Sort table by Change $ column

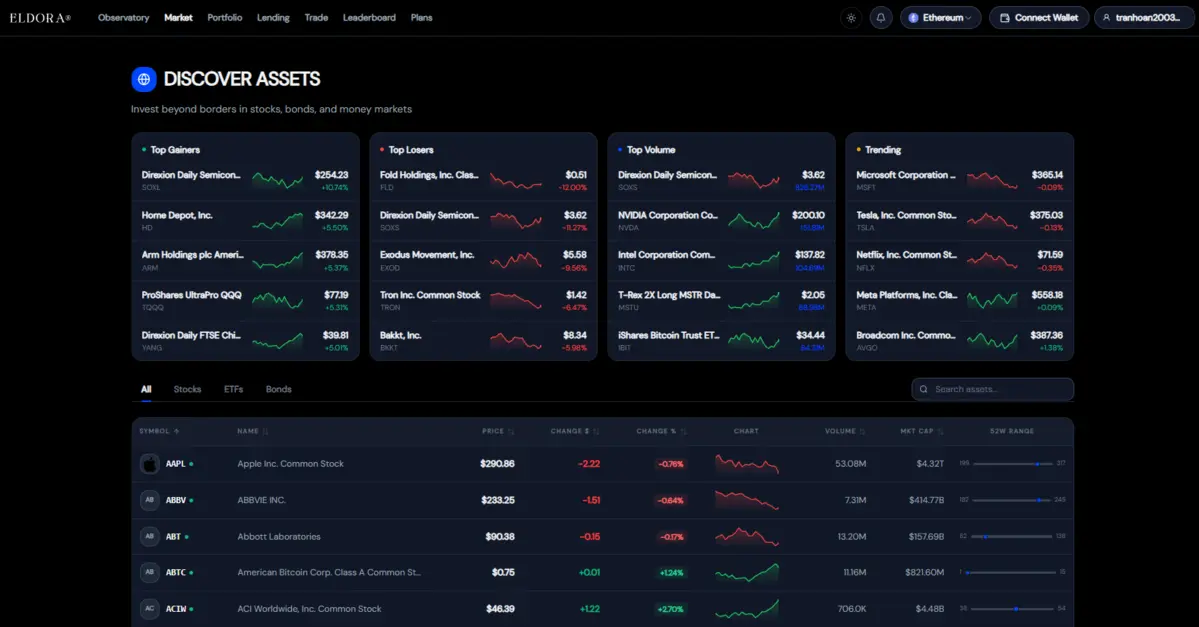[x=575, y=431]
